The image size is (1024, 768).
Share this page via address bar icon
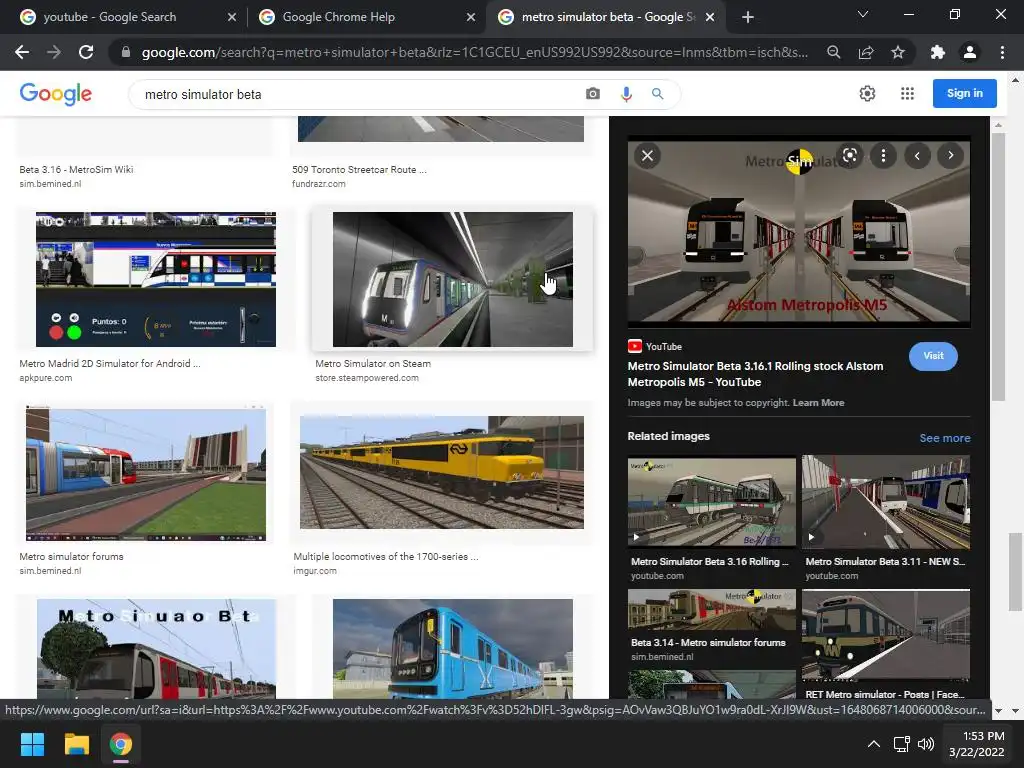(x=866, y=52)
